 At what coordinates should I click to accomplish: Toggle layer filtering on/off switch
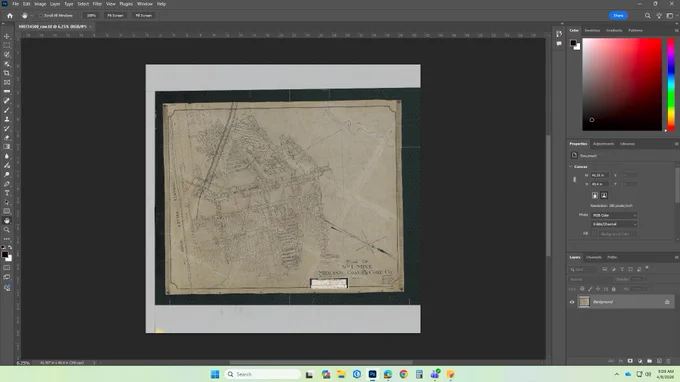647,268
